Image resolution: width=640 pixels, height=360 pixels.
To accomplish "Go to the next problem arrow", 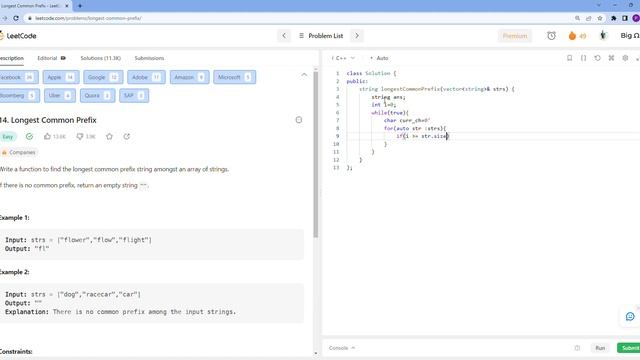I will [x=357, y=36].
